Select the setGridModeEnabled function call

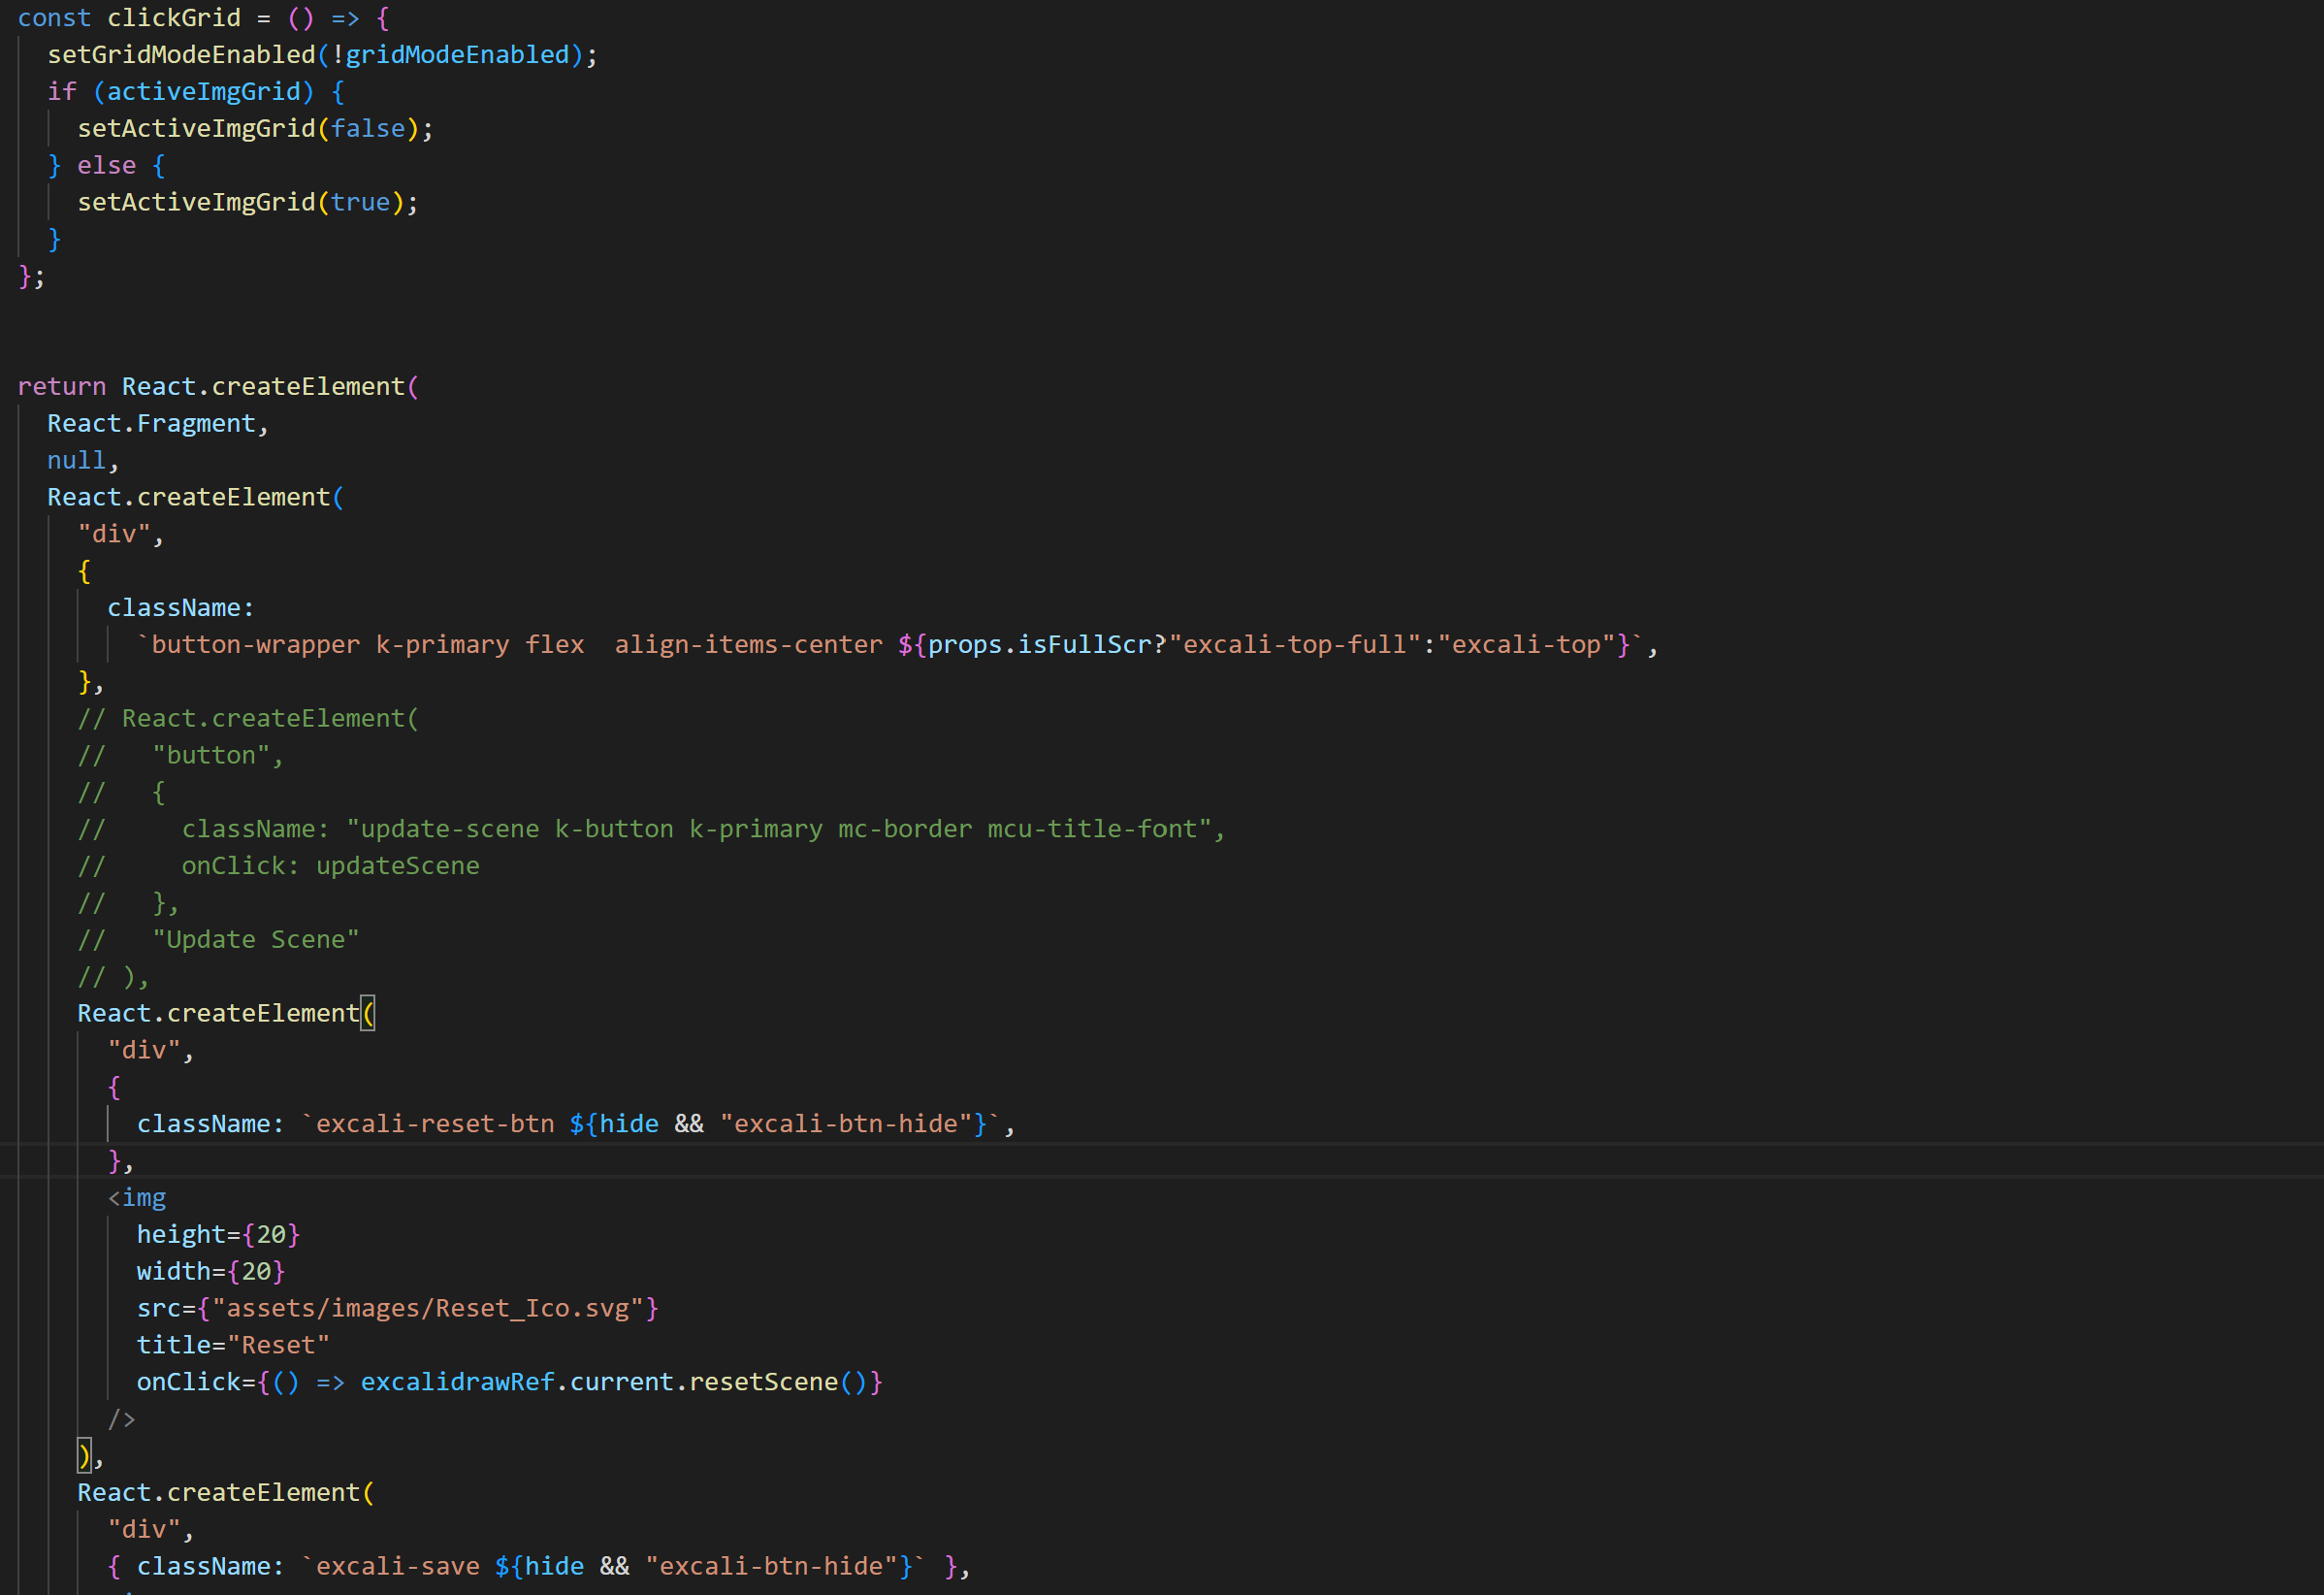[180, 55]
